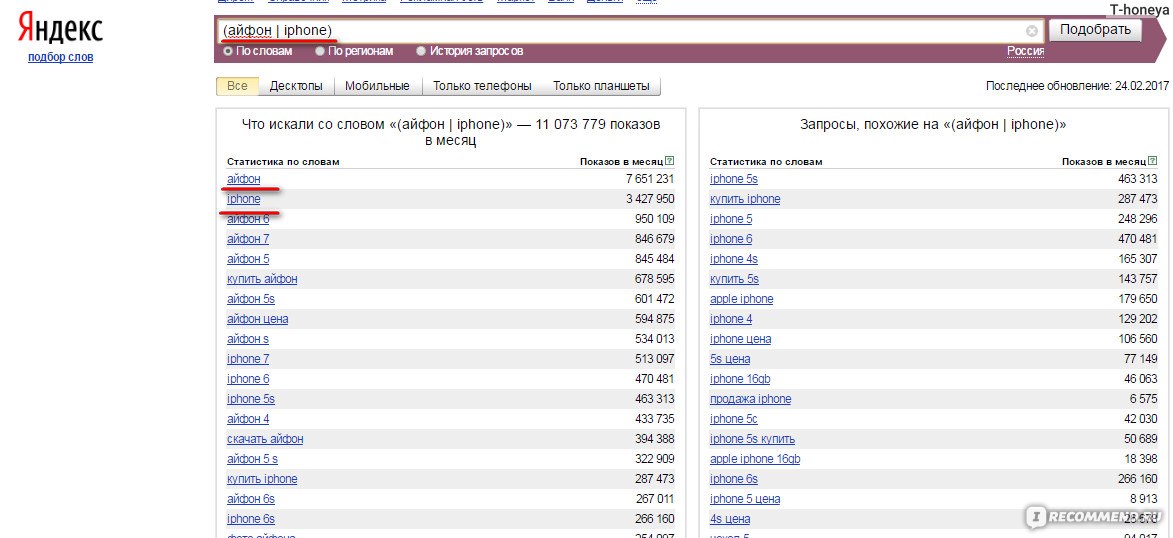Open the 'айфон 6' query link
The image size is (1173, 538).
[x=248, y=219]
